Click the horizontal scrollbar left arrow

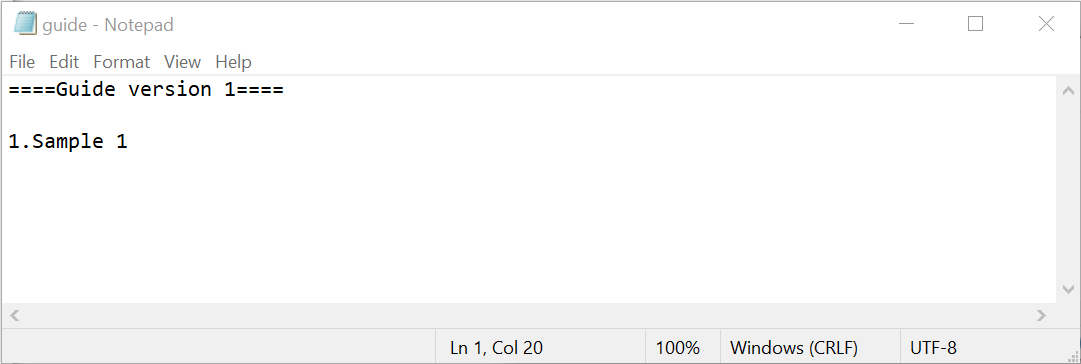(x=14, y=316)
